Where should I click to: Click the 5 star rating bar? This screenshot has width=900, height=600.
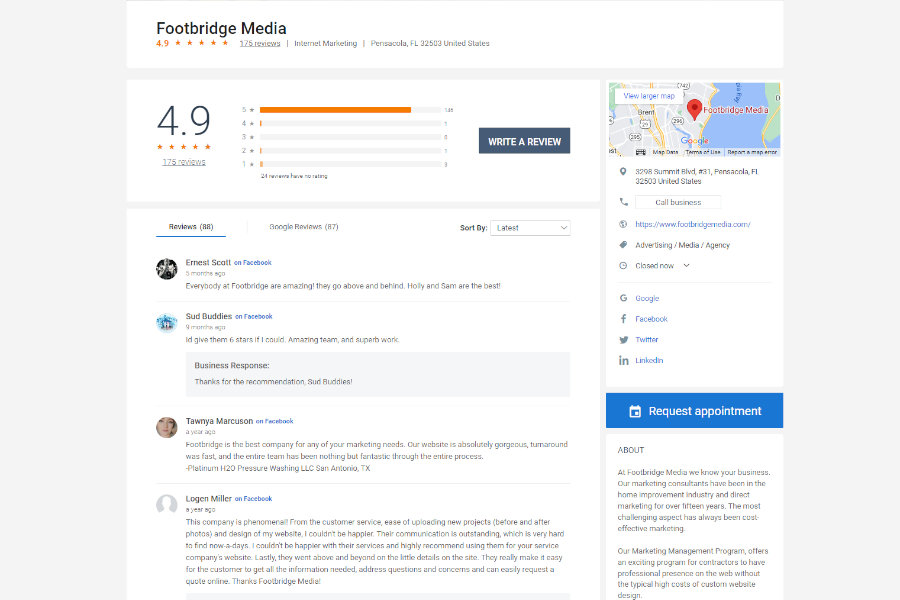click(350, 110)
